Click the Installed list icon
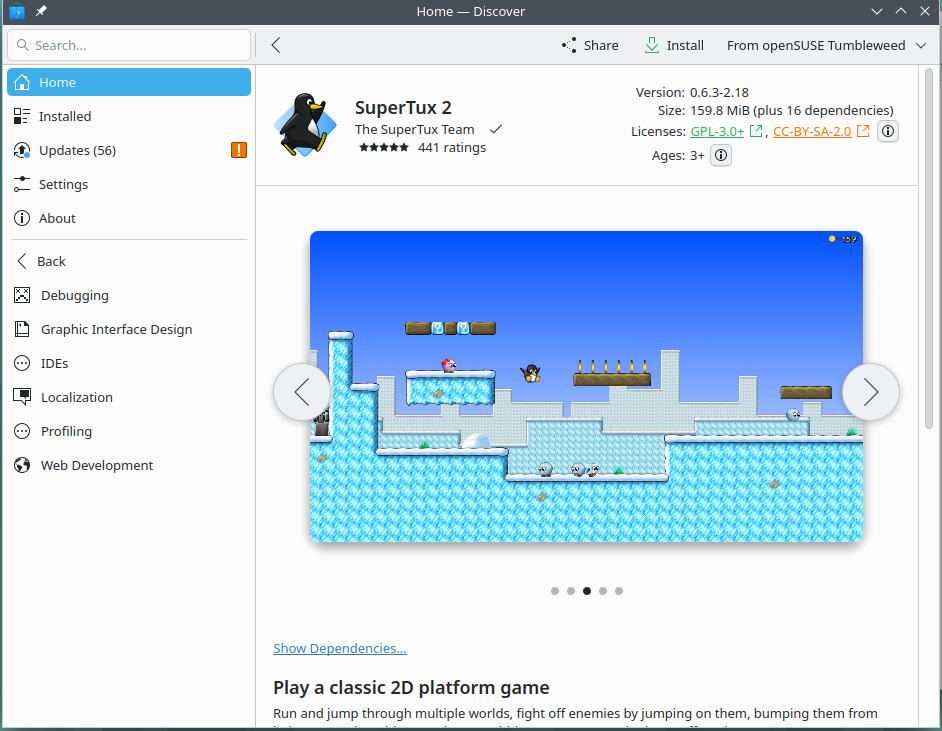 (22, 116)
